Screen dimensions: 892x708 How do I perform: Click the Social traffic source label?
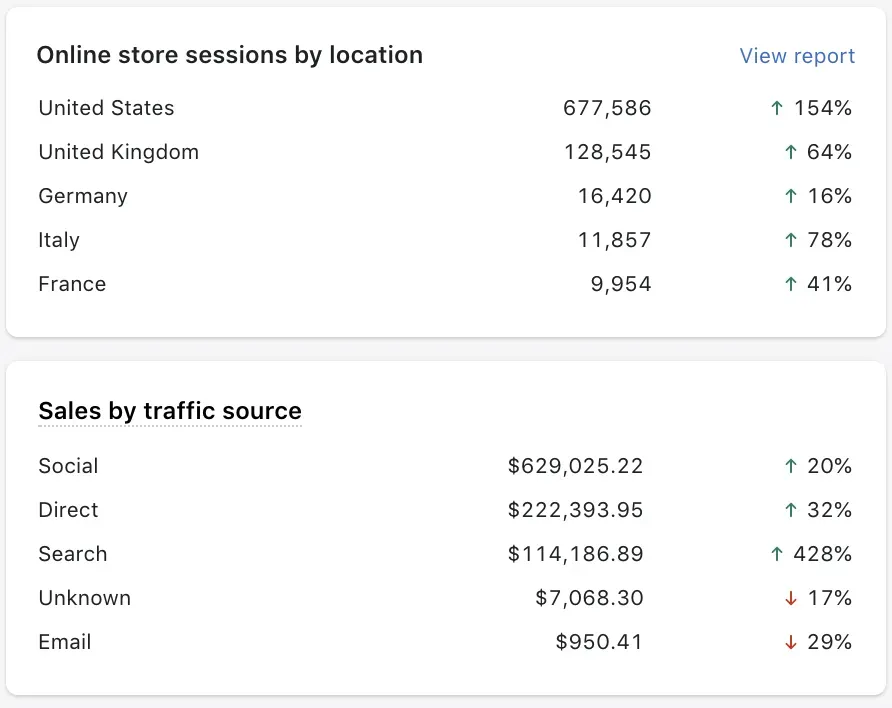(68, 466)
